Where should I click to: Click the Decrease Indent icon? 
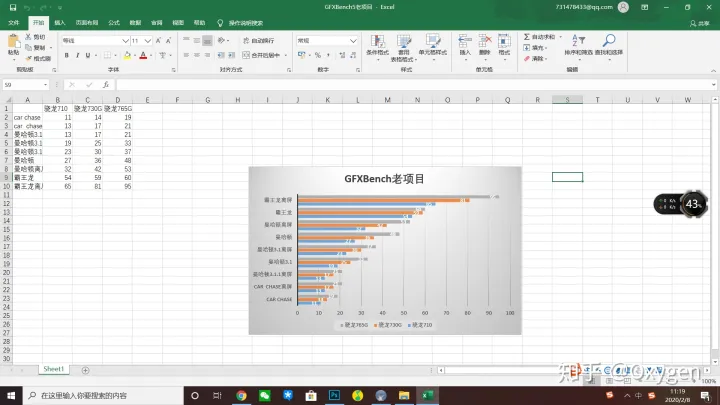(221, 55)
